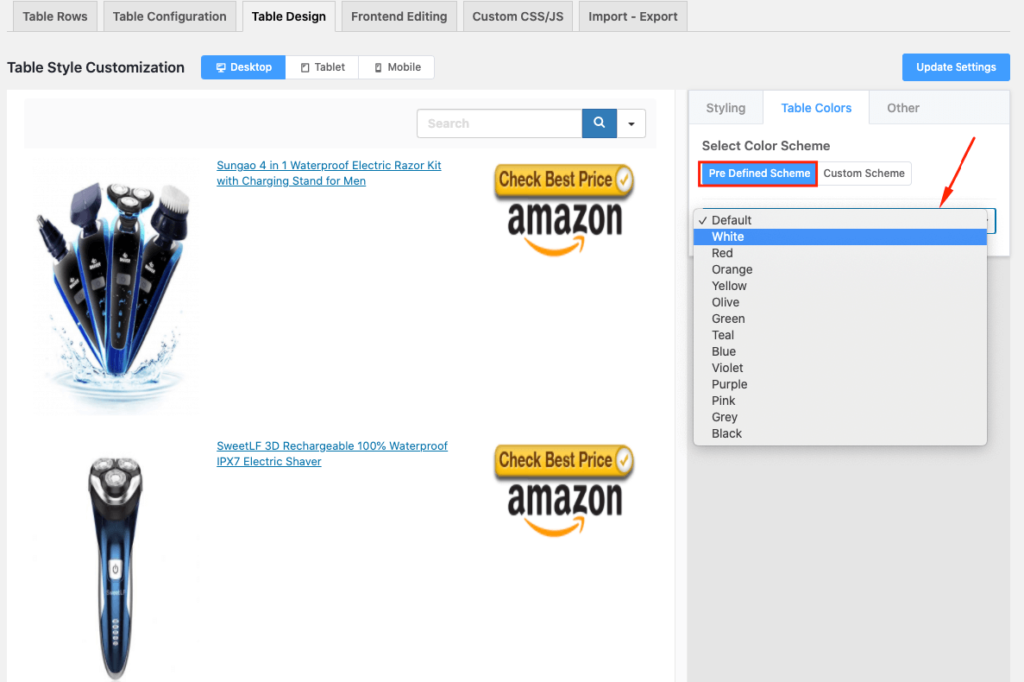This screenshot has height=682, width=1024.
Task: Click into the table Search field
Action: [500, 123]
